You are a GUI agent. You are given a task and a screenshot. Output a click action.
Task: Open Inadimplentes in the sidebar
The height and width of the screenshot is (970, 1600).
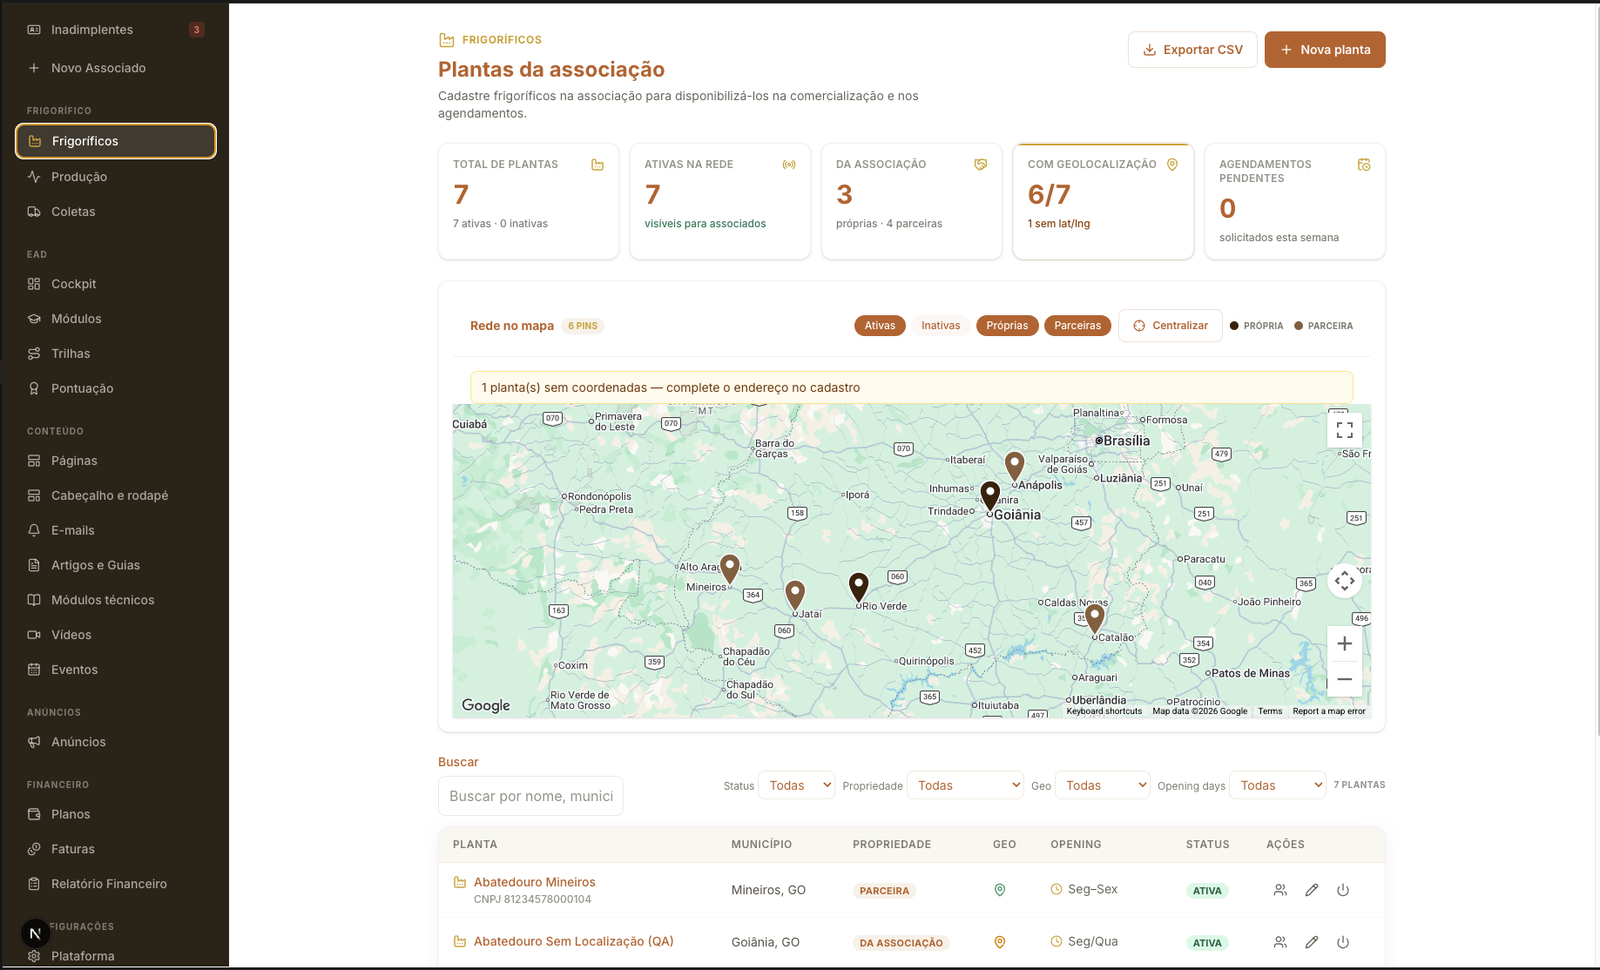coord(116,30)
